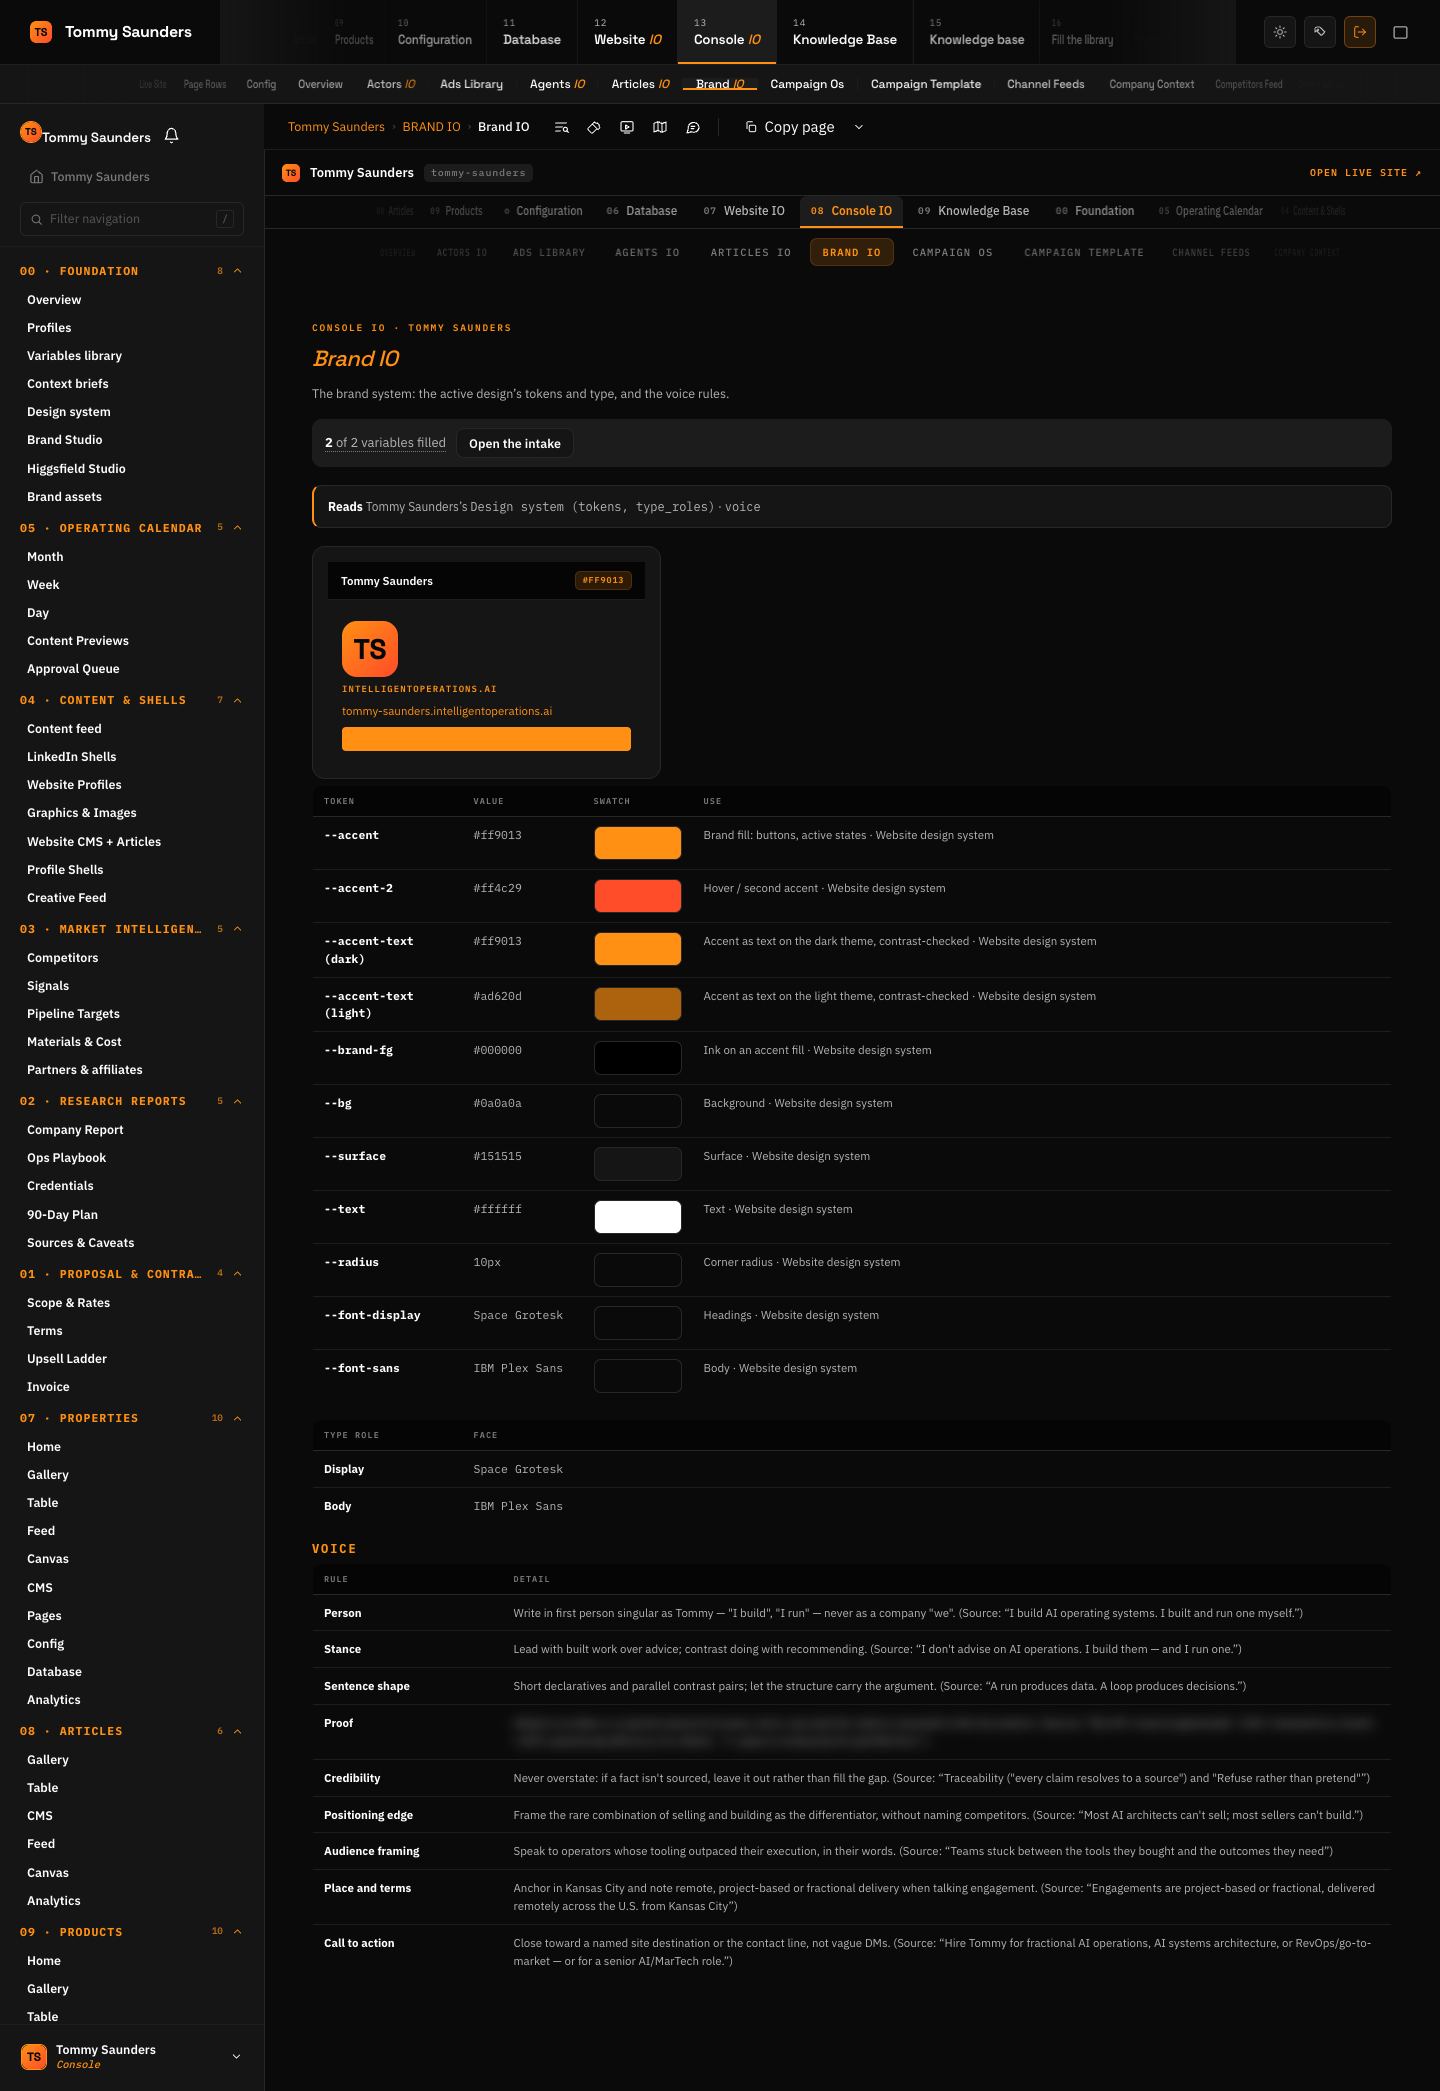Focus the Filter navigation input field
The height and width of the screenshot is (2091, 1440).
pos(132,219)
